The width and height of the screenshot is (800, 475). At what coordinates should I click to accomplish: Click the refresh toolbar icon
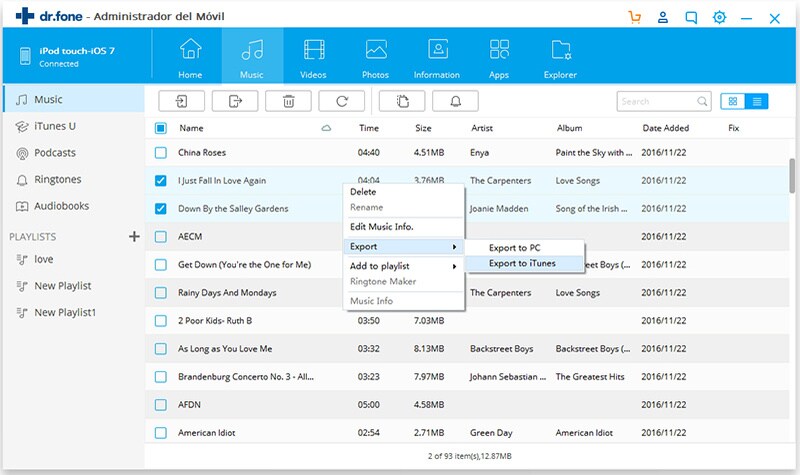click(x=342, y=102)
